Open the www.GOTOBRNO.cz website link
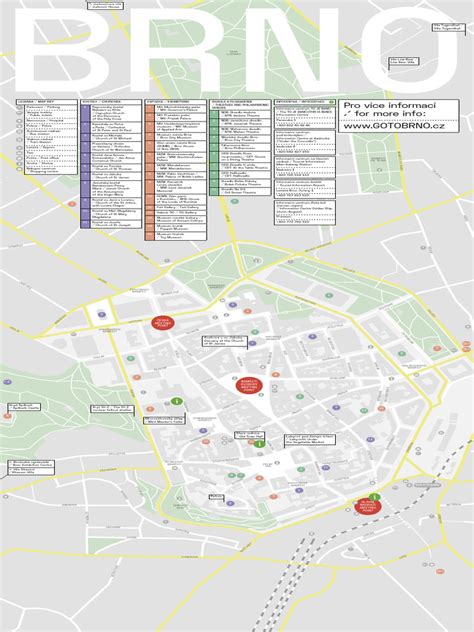This screenshot has width=474, height=632. pyautogui.click(x=394, y=126)
